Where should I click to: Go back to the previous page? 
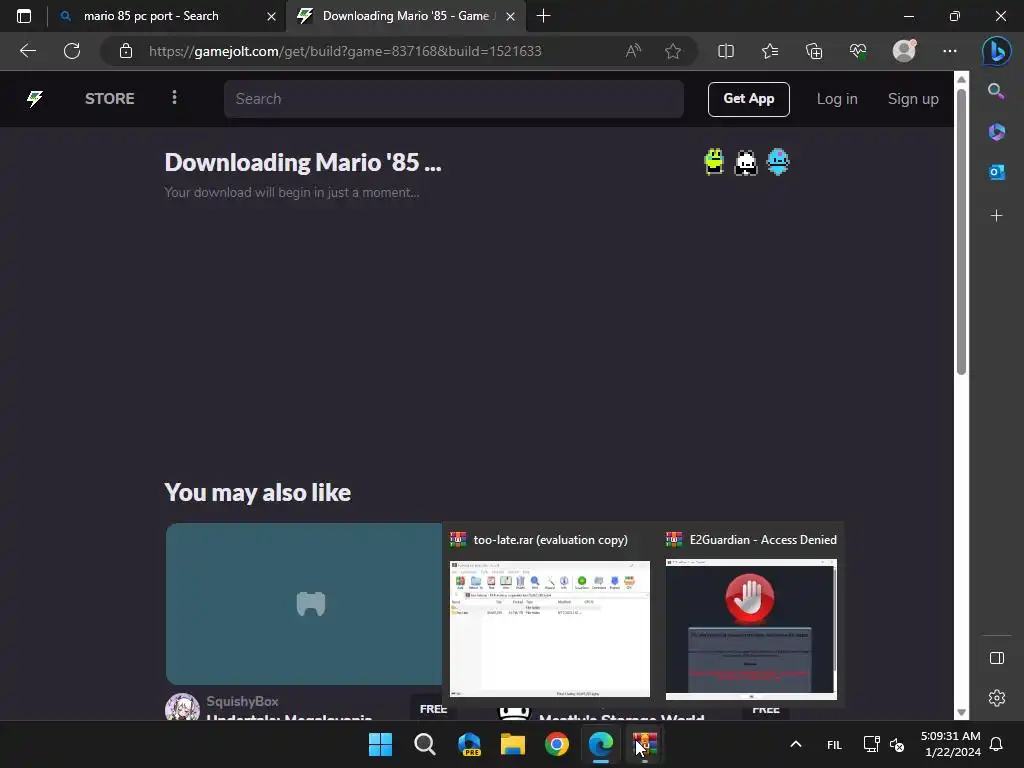28,51
